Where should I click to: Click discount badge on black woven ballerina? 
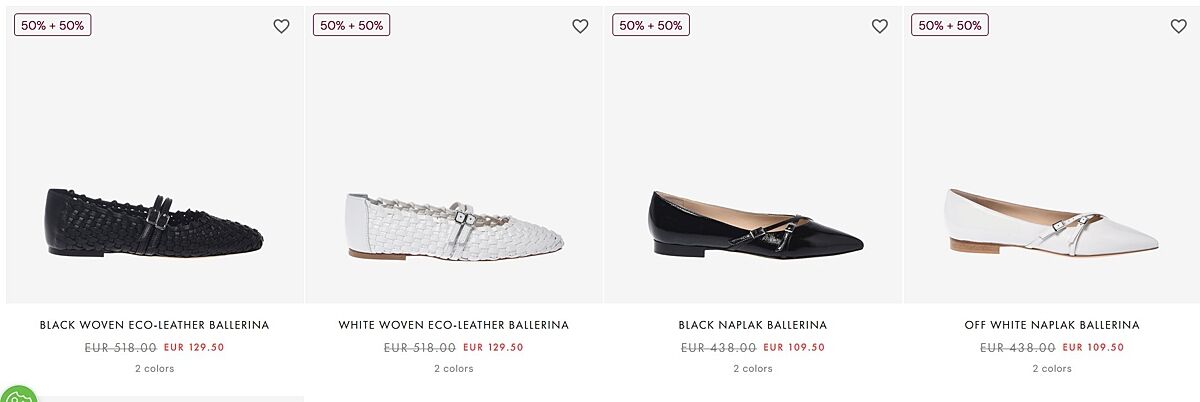[x=52, y=25]
